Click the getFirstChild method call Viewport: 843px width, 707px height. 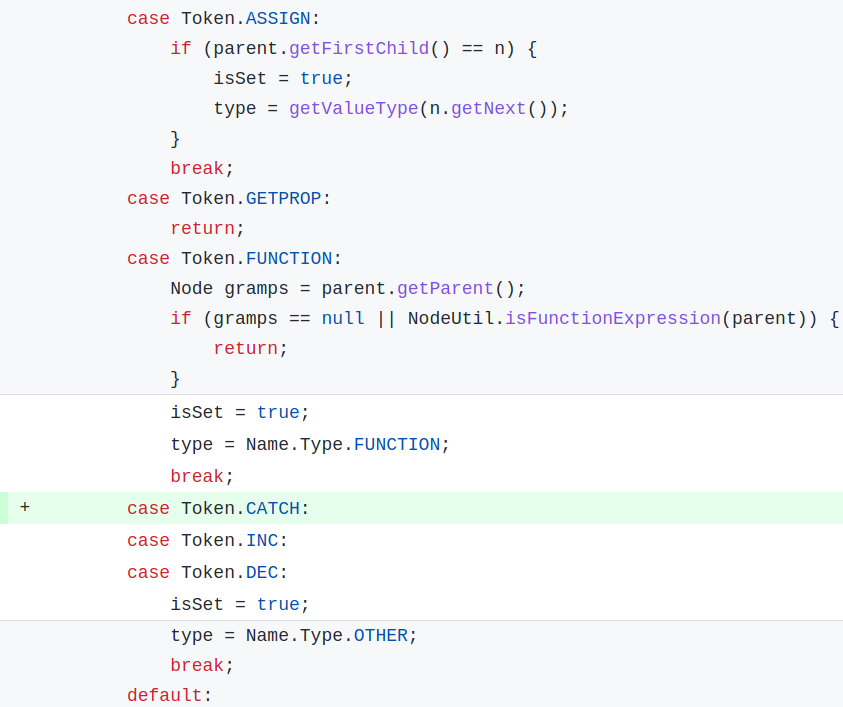375,48
